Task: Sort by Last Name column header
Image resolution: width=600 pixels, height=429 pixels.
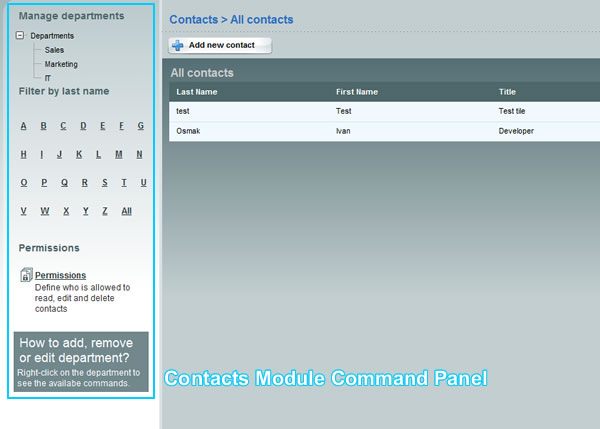Action: coord(197,92)
